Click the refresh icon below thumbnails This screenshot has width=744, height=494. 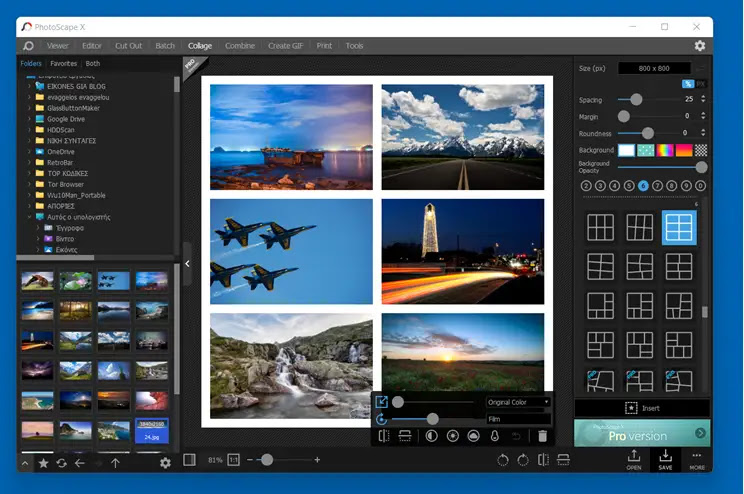coord(62,463)
